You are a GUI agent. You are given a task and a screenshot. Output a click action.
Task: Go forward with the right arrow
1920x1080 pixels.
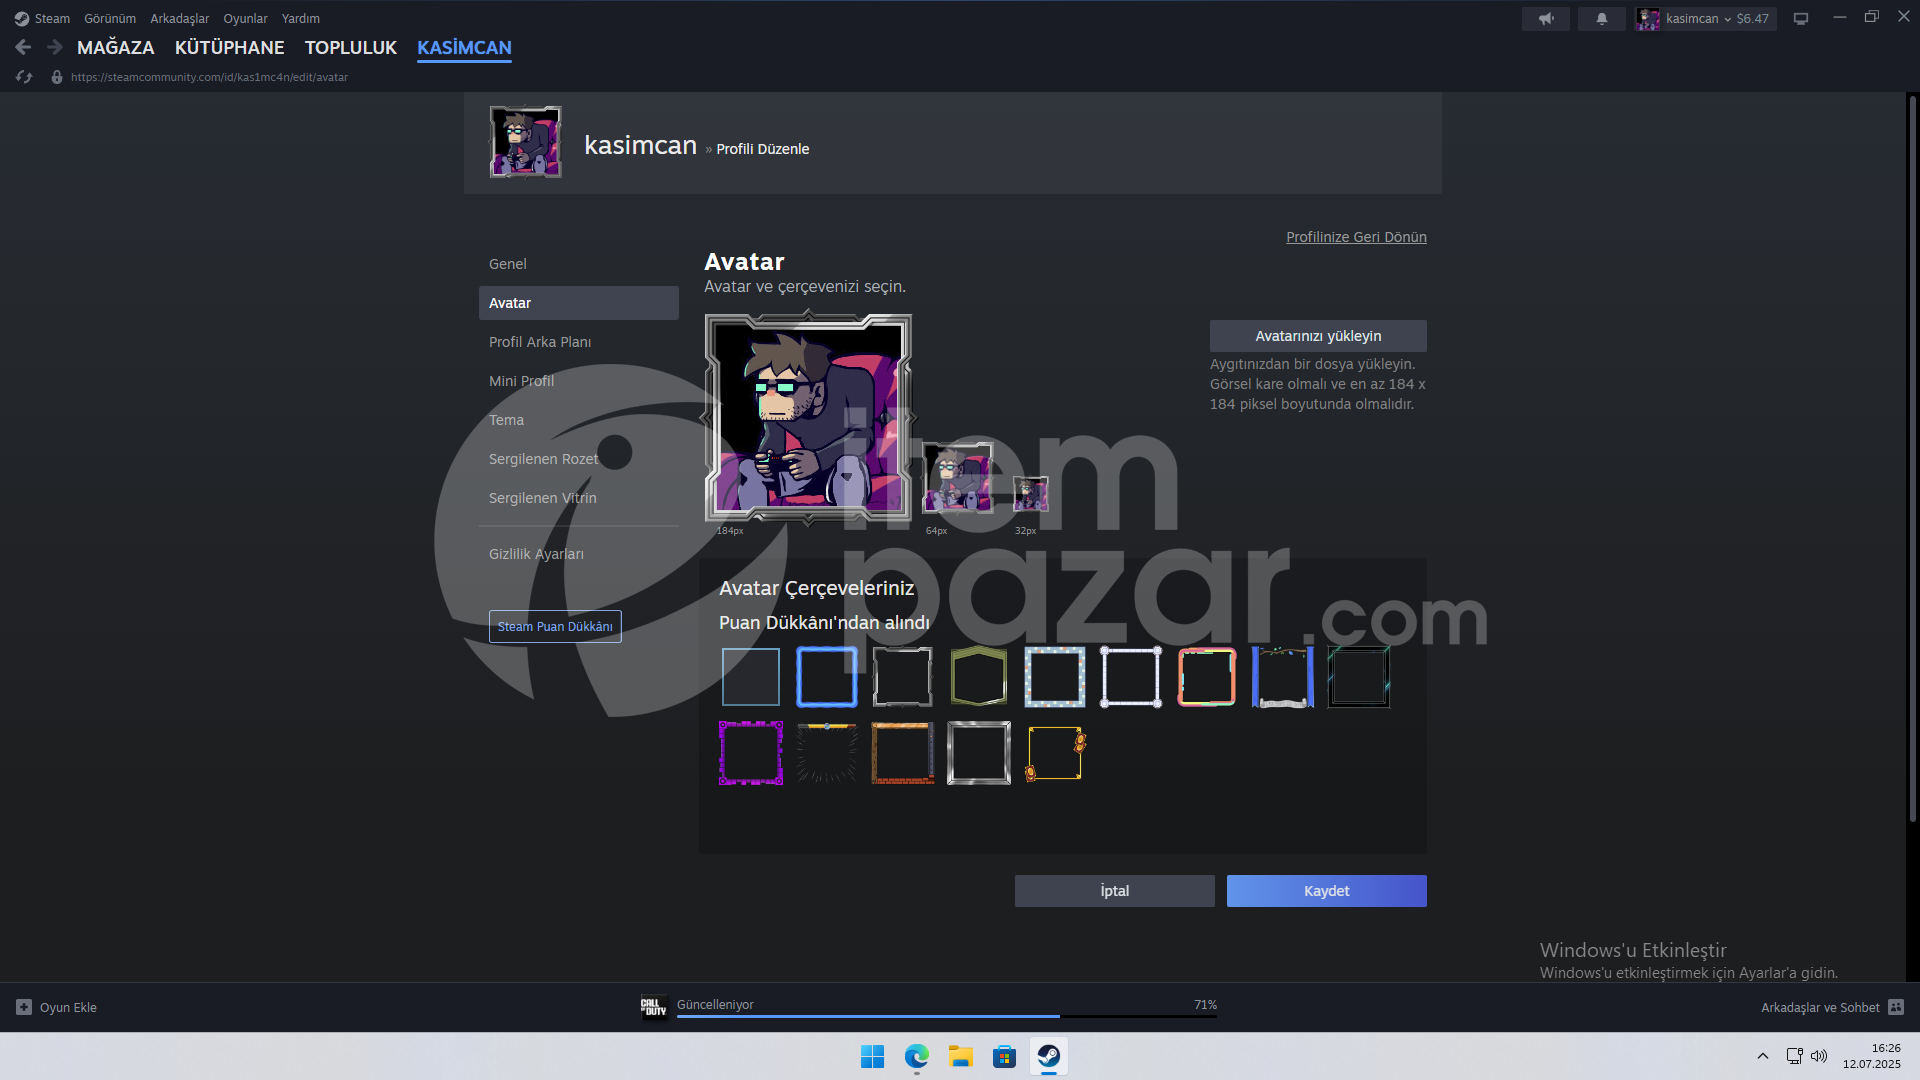click(54, 47)
